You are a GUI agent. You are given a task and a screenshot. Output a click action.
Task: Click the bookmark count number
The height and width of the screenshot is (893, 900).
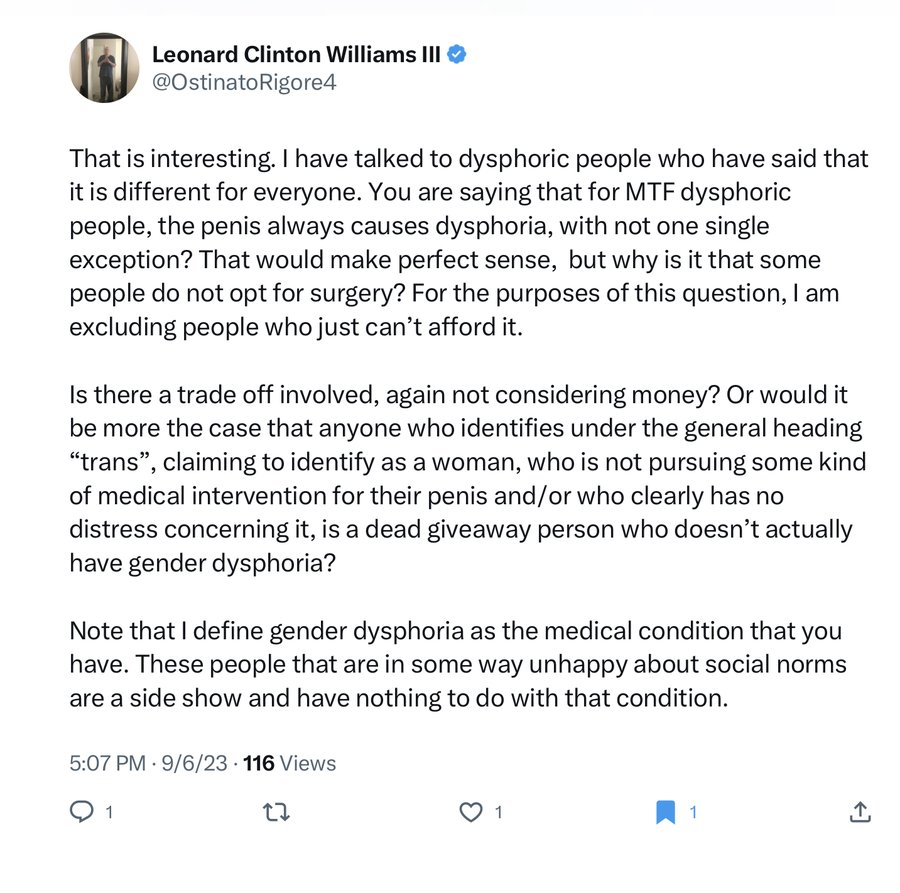pos(693,812)
